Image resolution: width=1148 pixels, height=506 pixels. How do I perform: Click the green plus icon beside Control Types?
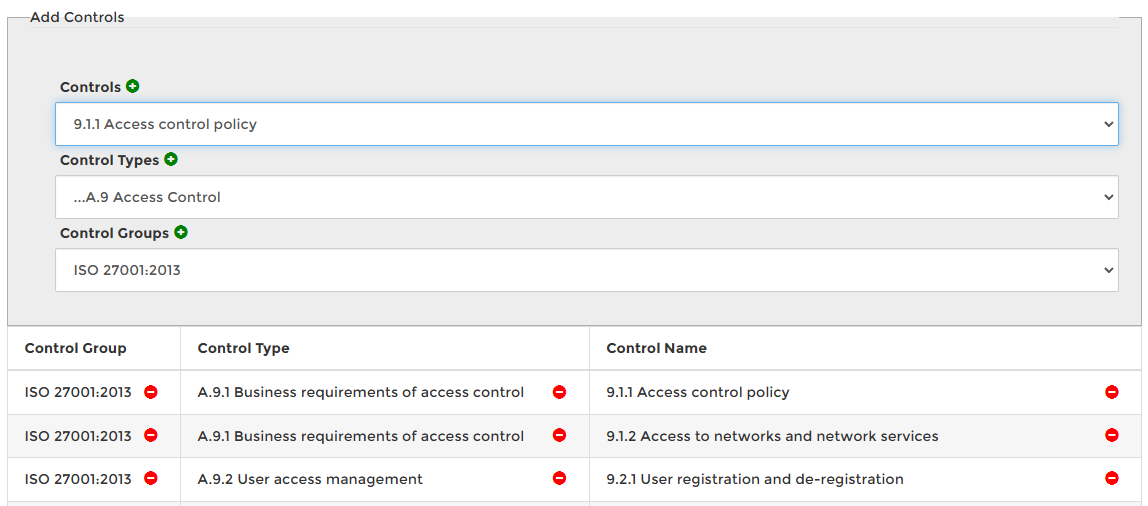(x=171, y=160)
